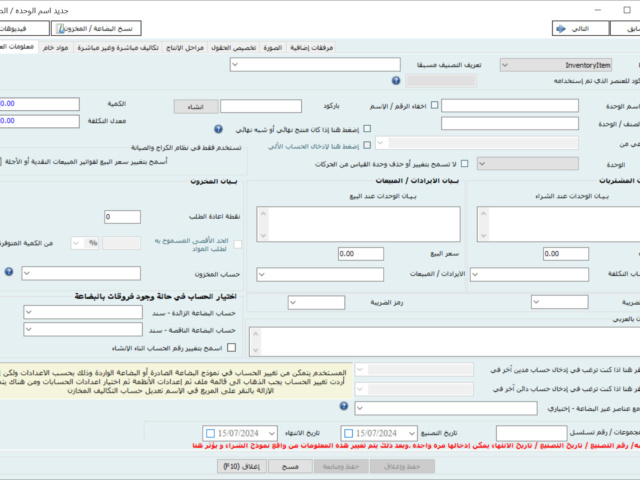The width and height of the screenshot is (640, 480).
Task: Open حساب البضاعة الزائدة dropdown
Action: pos(83,312)
